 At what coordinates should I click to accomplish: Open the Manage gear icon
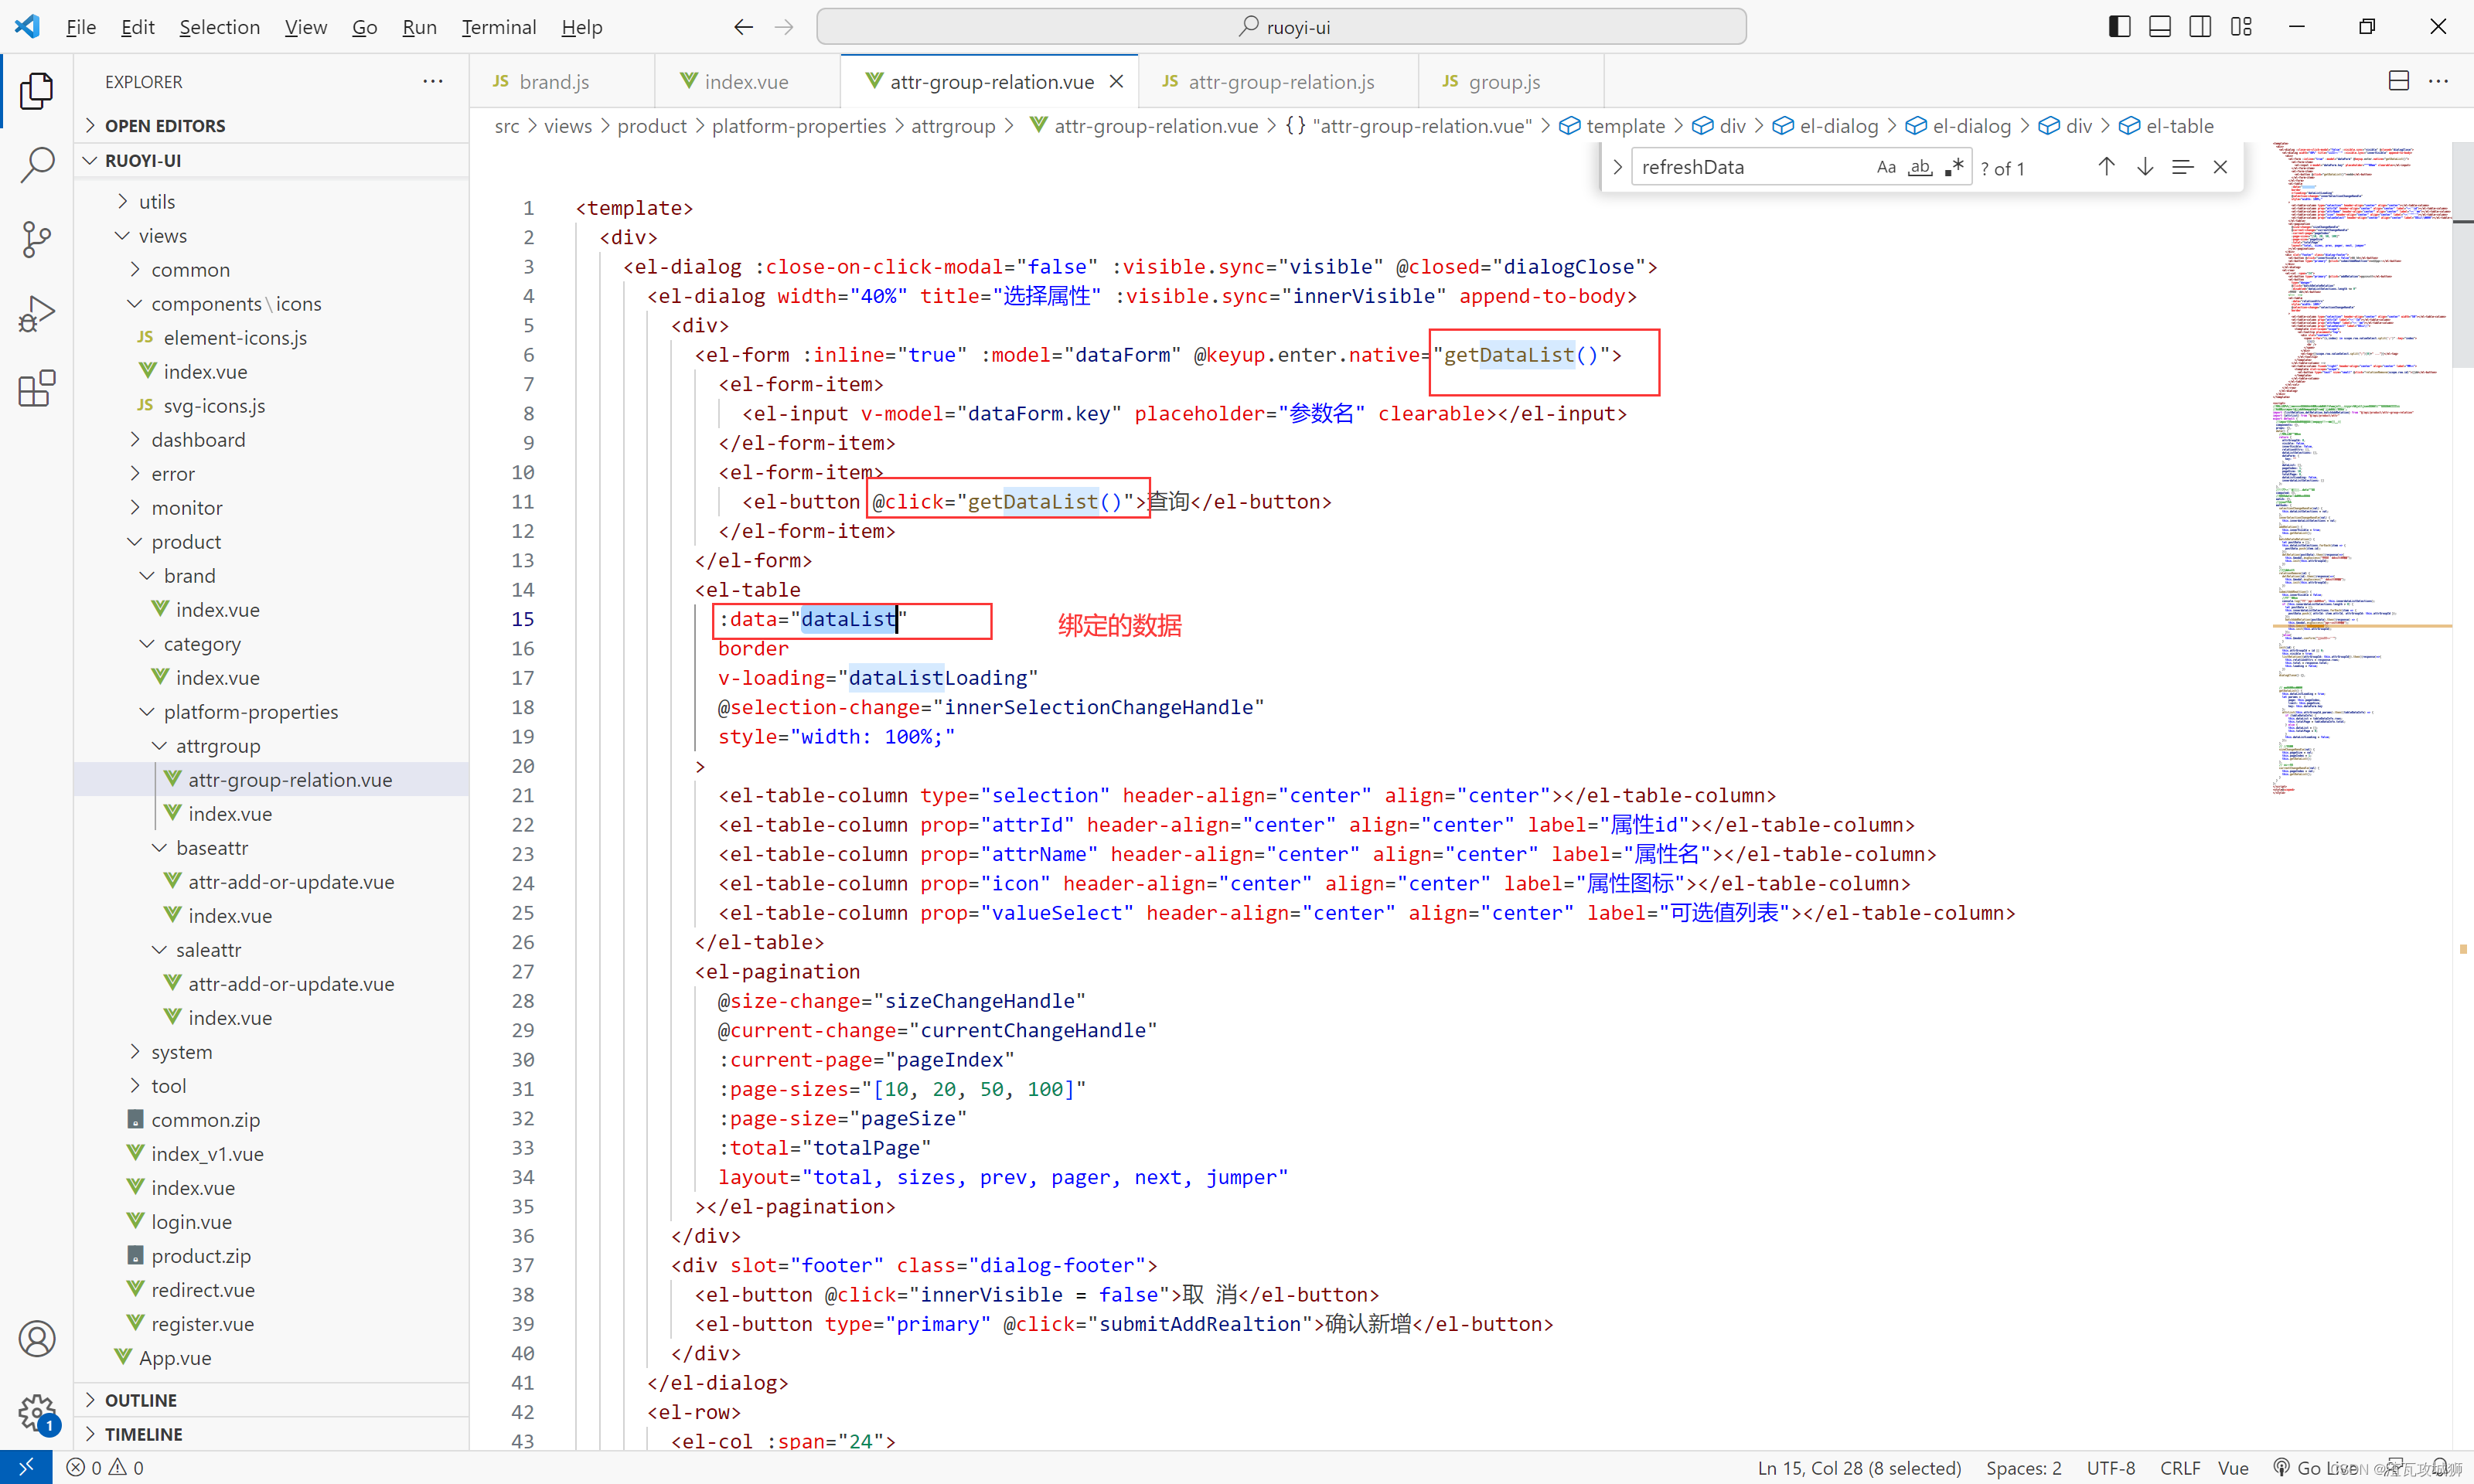point(37,1413)
